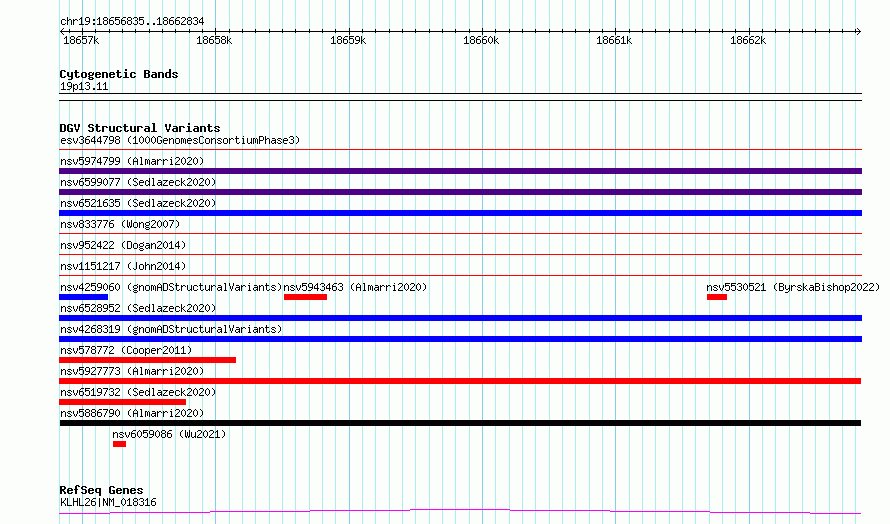Viewport: 890px width, 524px height.
Task: Click the tiny red bar under nsv6059086
Action: [119, 444]
